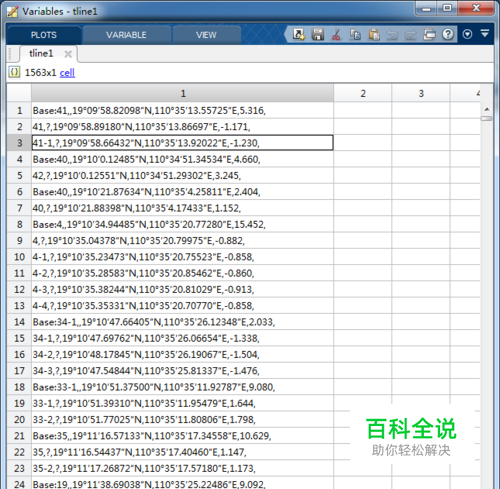The width and height of the screenshot is (500, 489).
Task: Click the circled down-arrow toolbar options icon
Action: [467, 34]
